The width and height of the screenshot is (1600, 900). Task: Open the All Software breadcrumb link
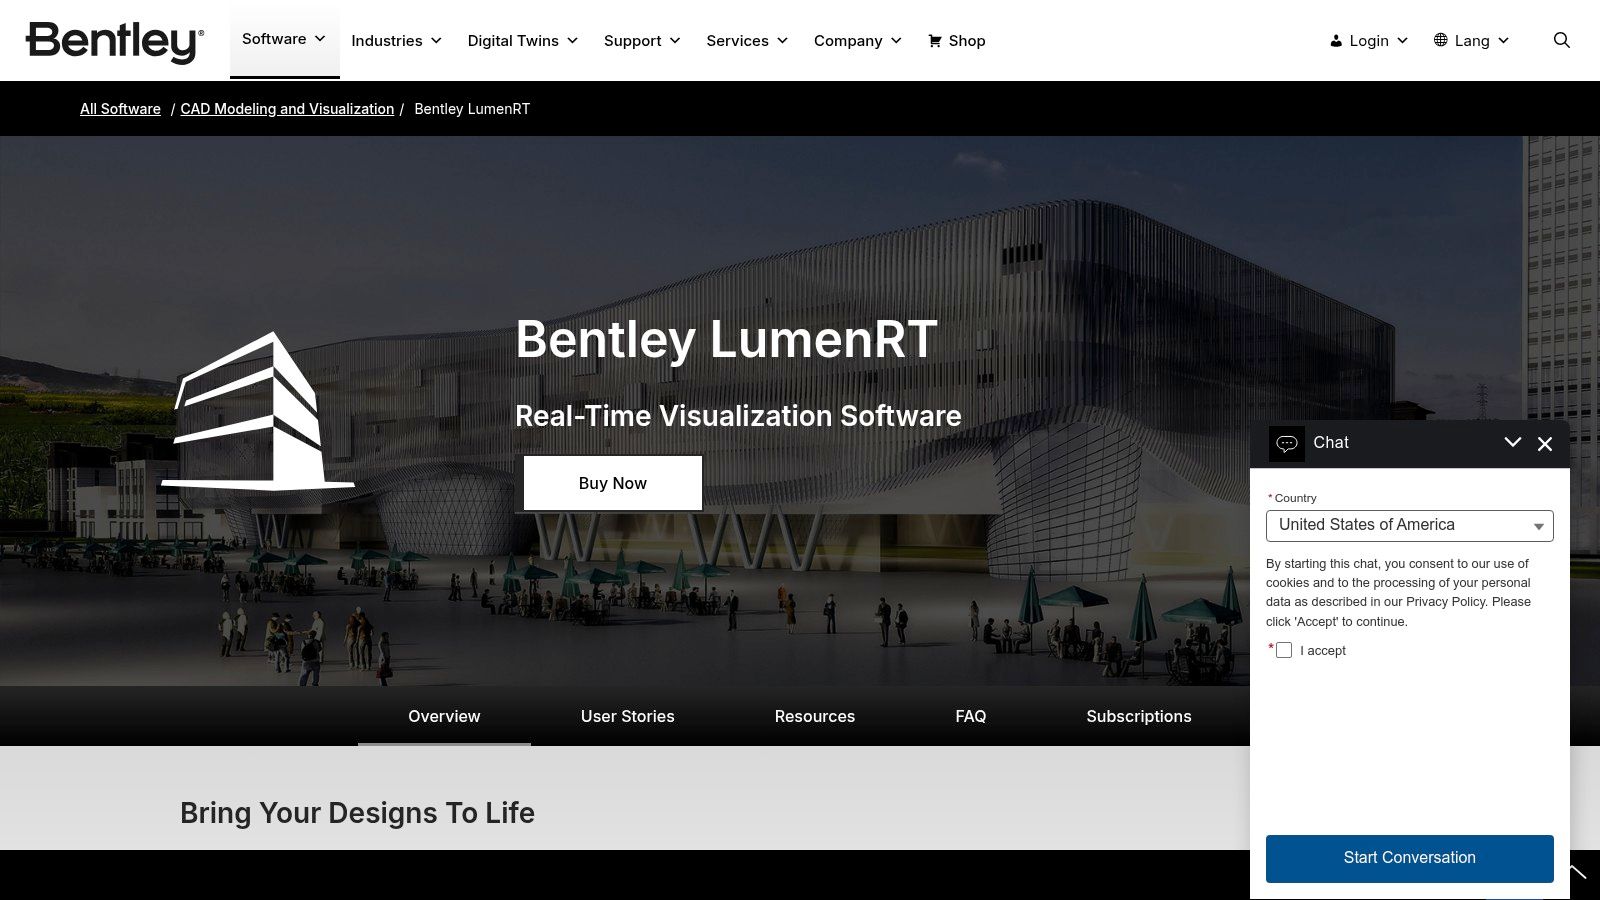120,108
